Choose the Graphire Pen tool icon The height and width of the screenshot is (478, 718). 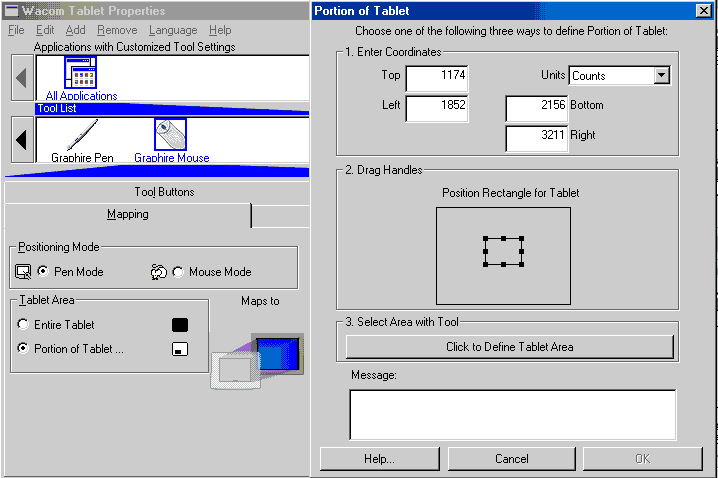click(x=82, y=135)
